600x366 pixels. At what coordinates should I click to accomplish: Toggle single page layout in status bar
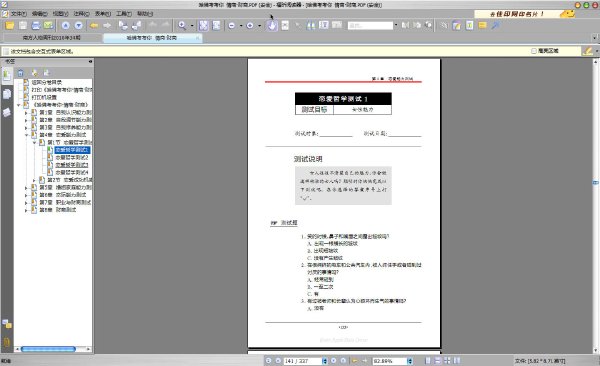(428, 361)
